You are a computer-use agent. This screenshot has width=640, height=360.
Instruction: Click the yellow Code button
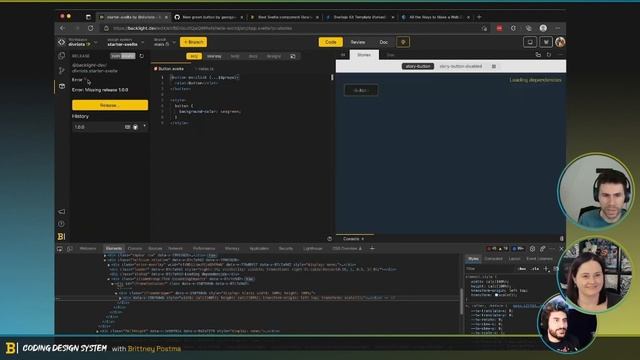click(331, 42)
